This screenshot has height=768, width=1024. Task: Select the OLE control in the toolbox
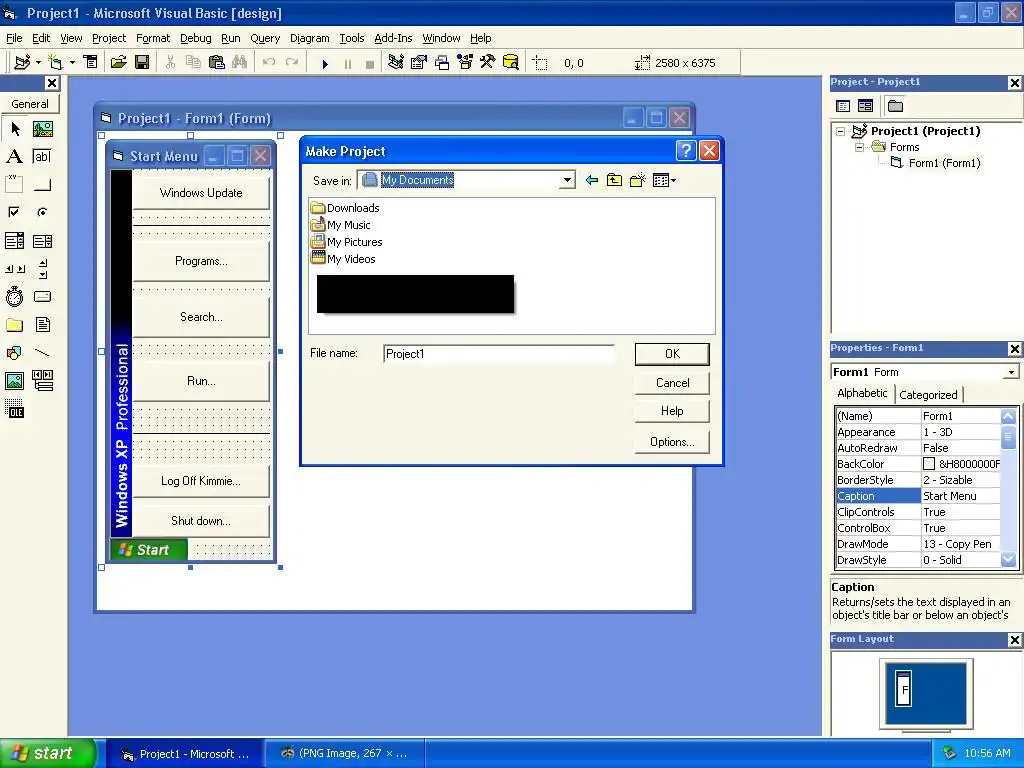[x=15, y=409]
